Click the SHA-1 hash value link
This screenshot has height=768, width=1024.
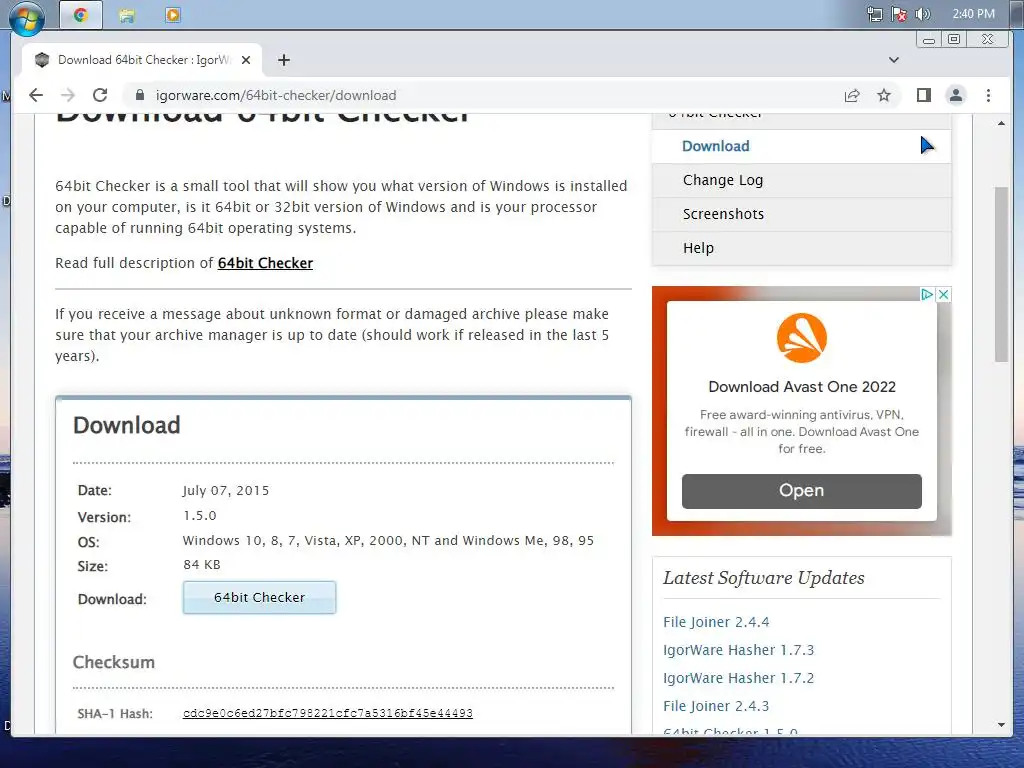click(x=328, y=713)
